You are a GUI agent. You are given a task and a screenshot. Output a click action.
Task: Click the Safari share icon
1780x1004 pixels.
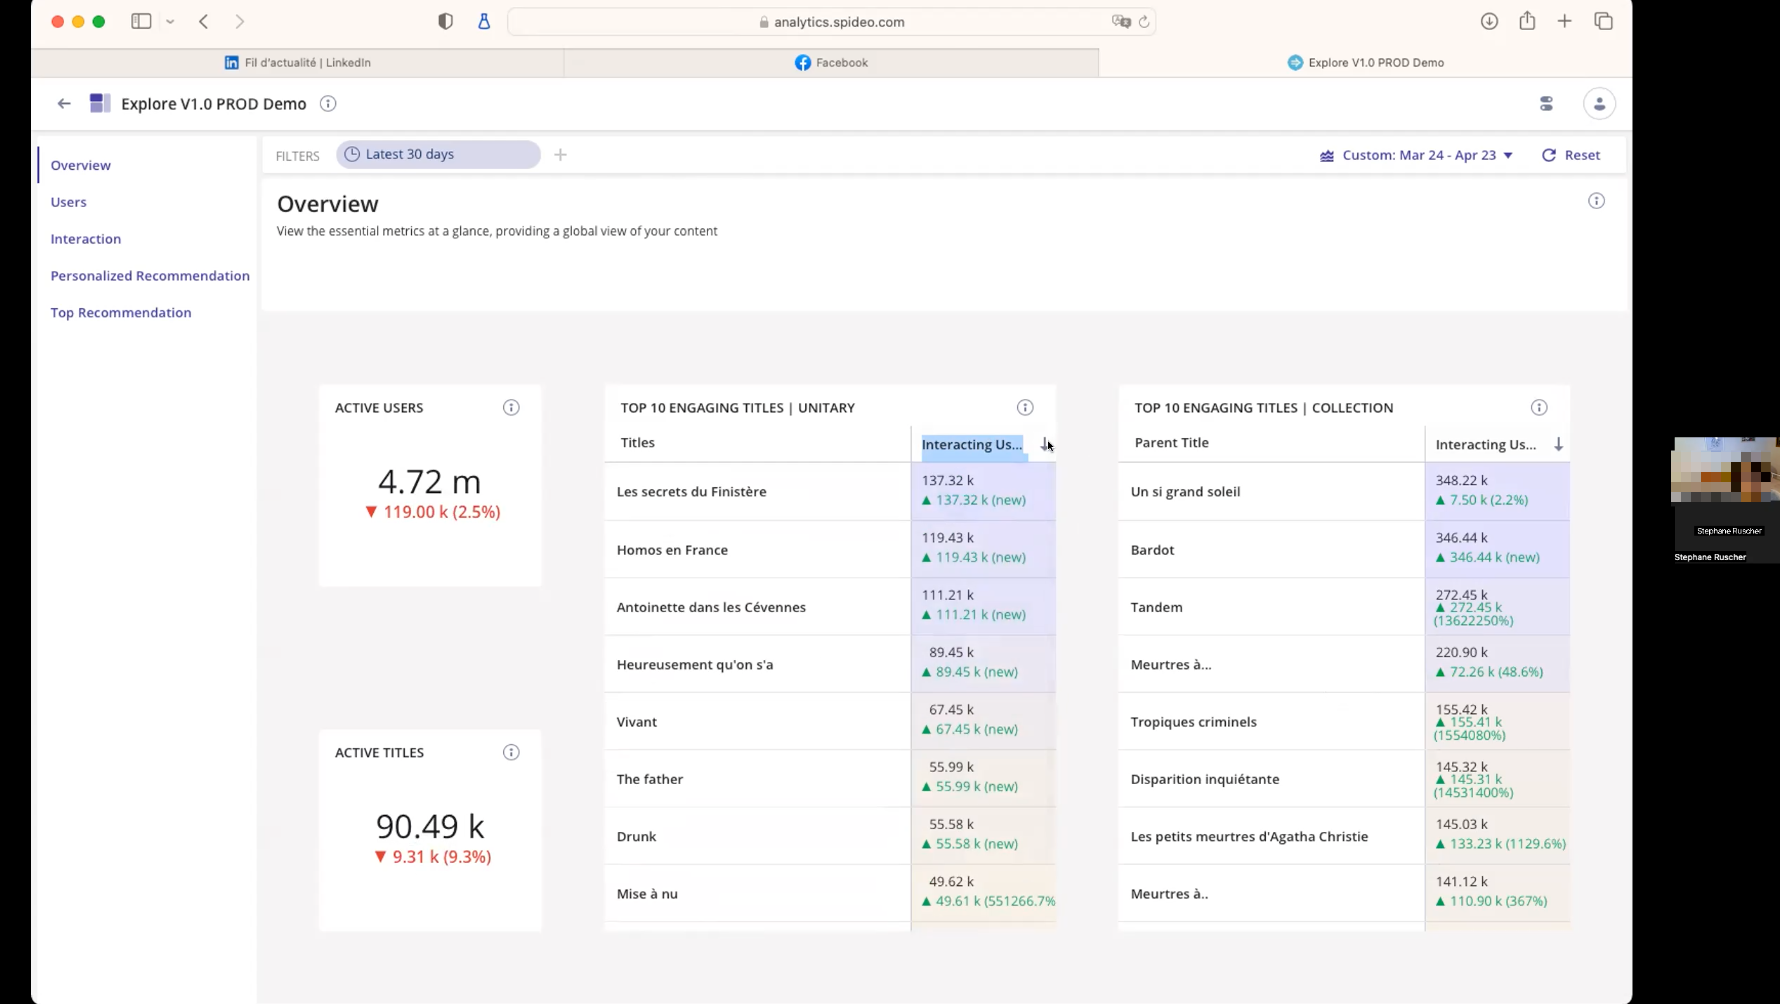(1527, 20)
